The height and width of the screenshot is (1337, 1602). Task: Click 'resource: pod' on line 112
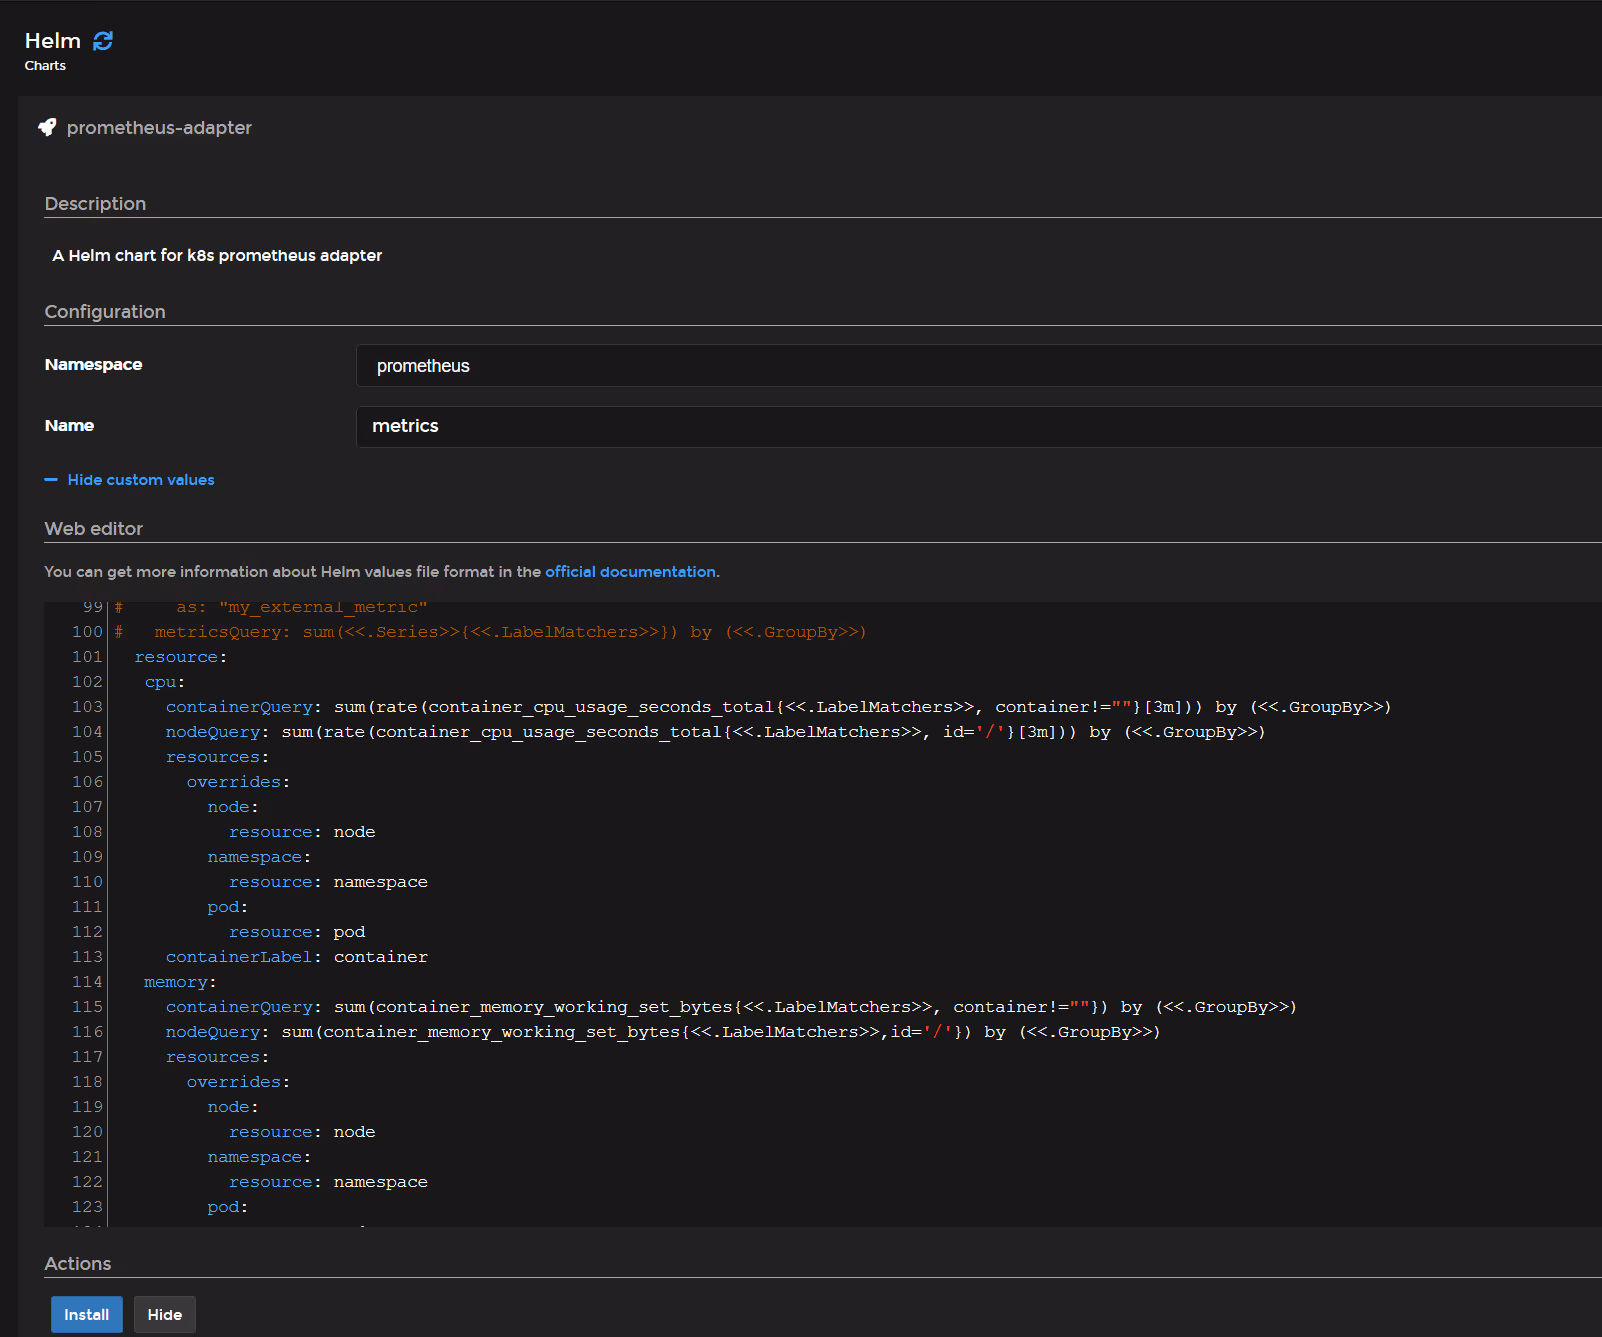(x=297, y=932)
